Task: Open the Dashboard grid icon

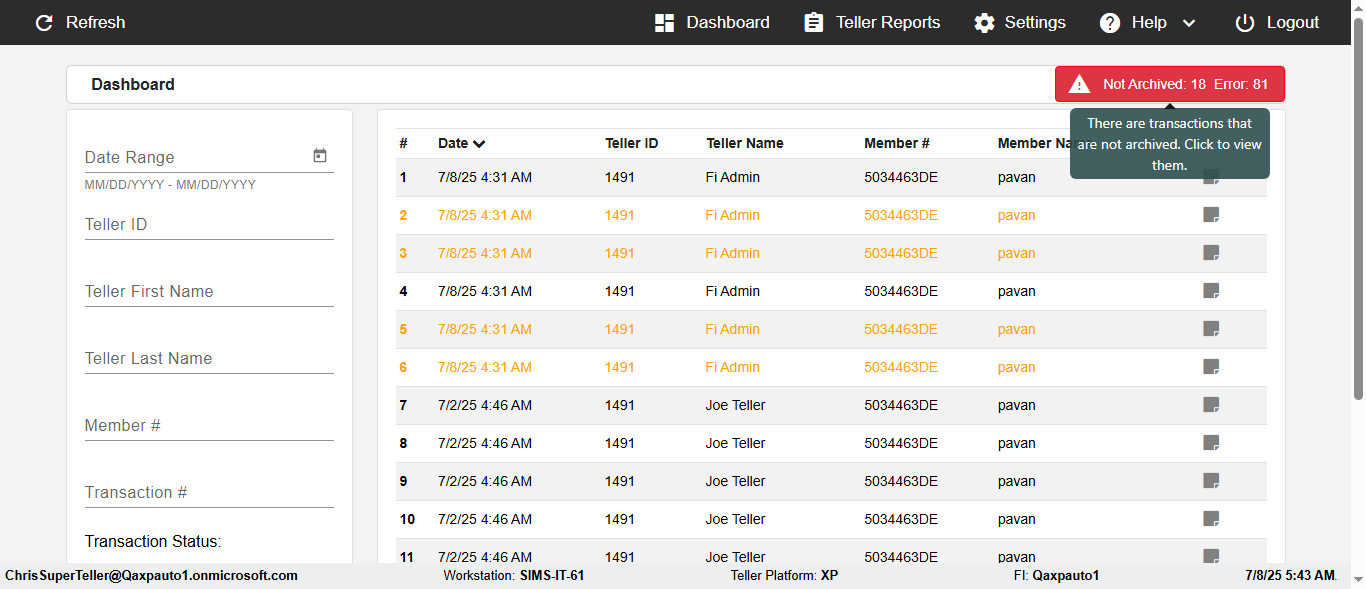Action: point(664,23)
